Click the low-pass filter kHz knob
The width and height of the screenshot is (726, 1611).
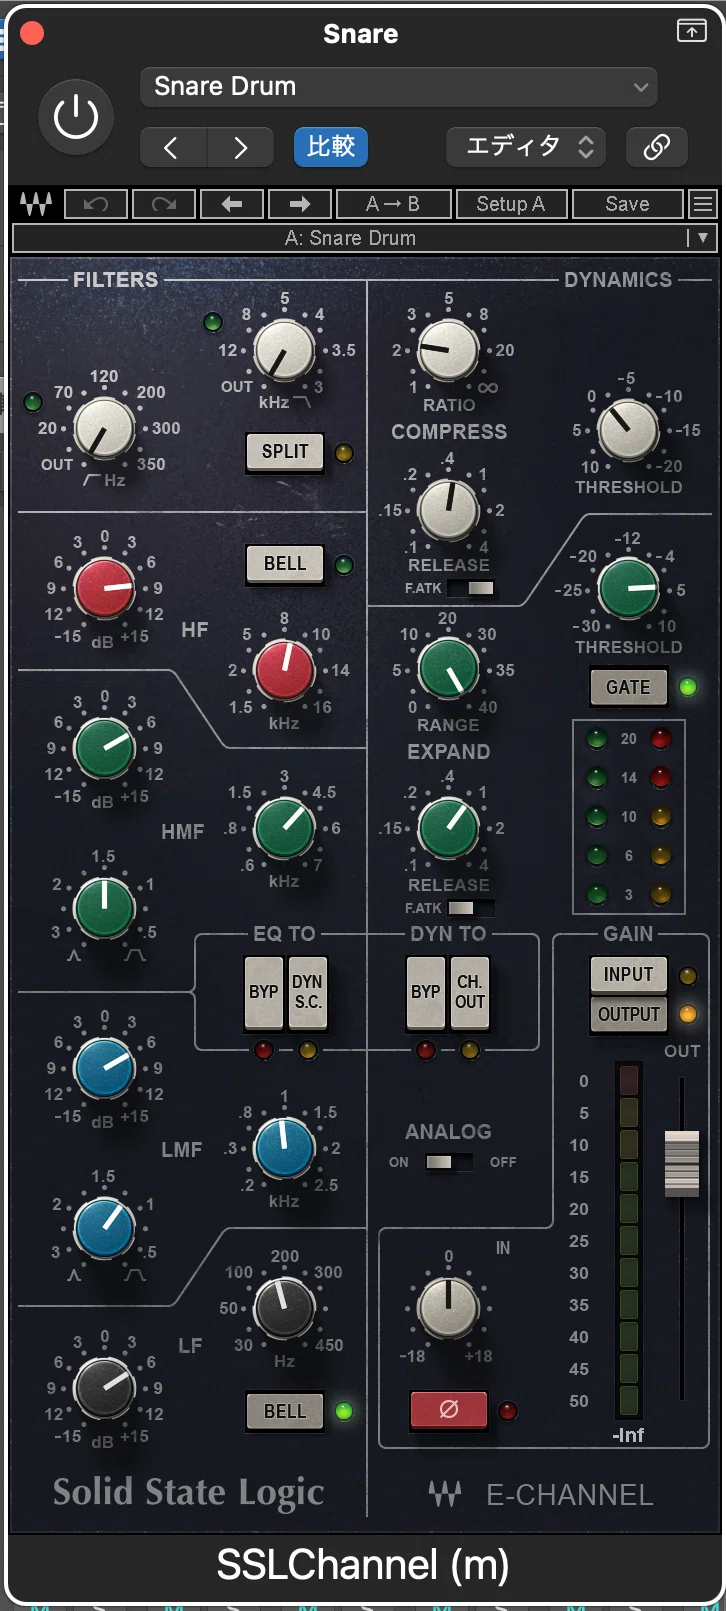click(x=285, y=351)
